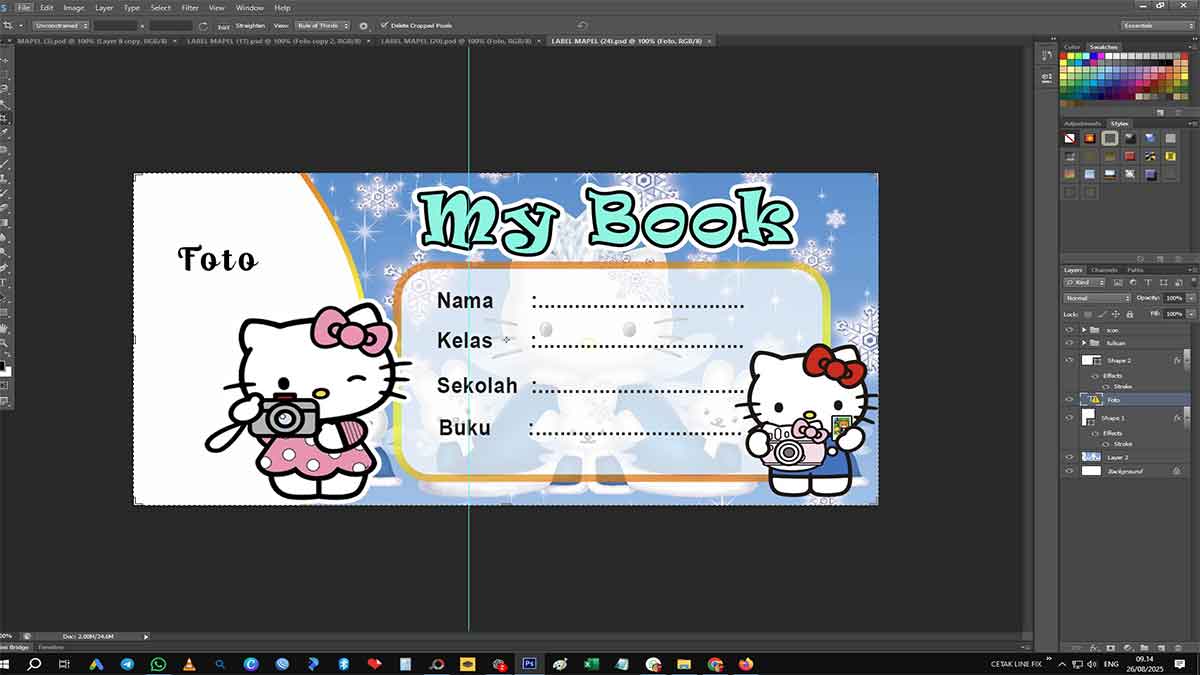Open Windows search on the taskbar
Screen dimensions: 1200x675
[34, 663]
